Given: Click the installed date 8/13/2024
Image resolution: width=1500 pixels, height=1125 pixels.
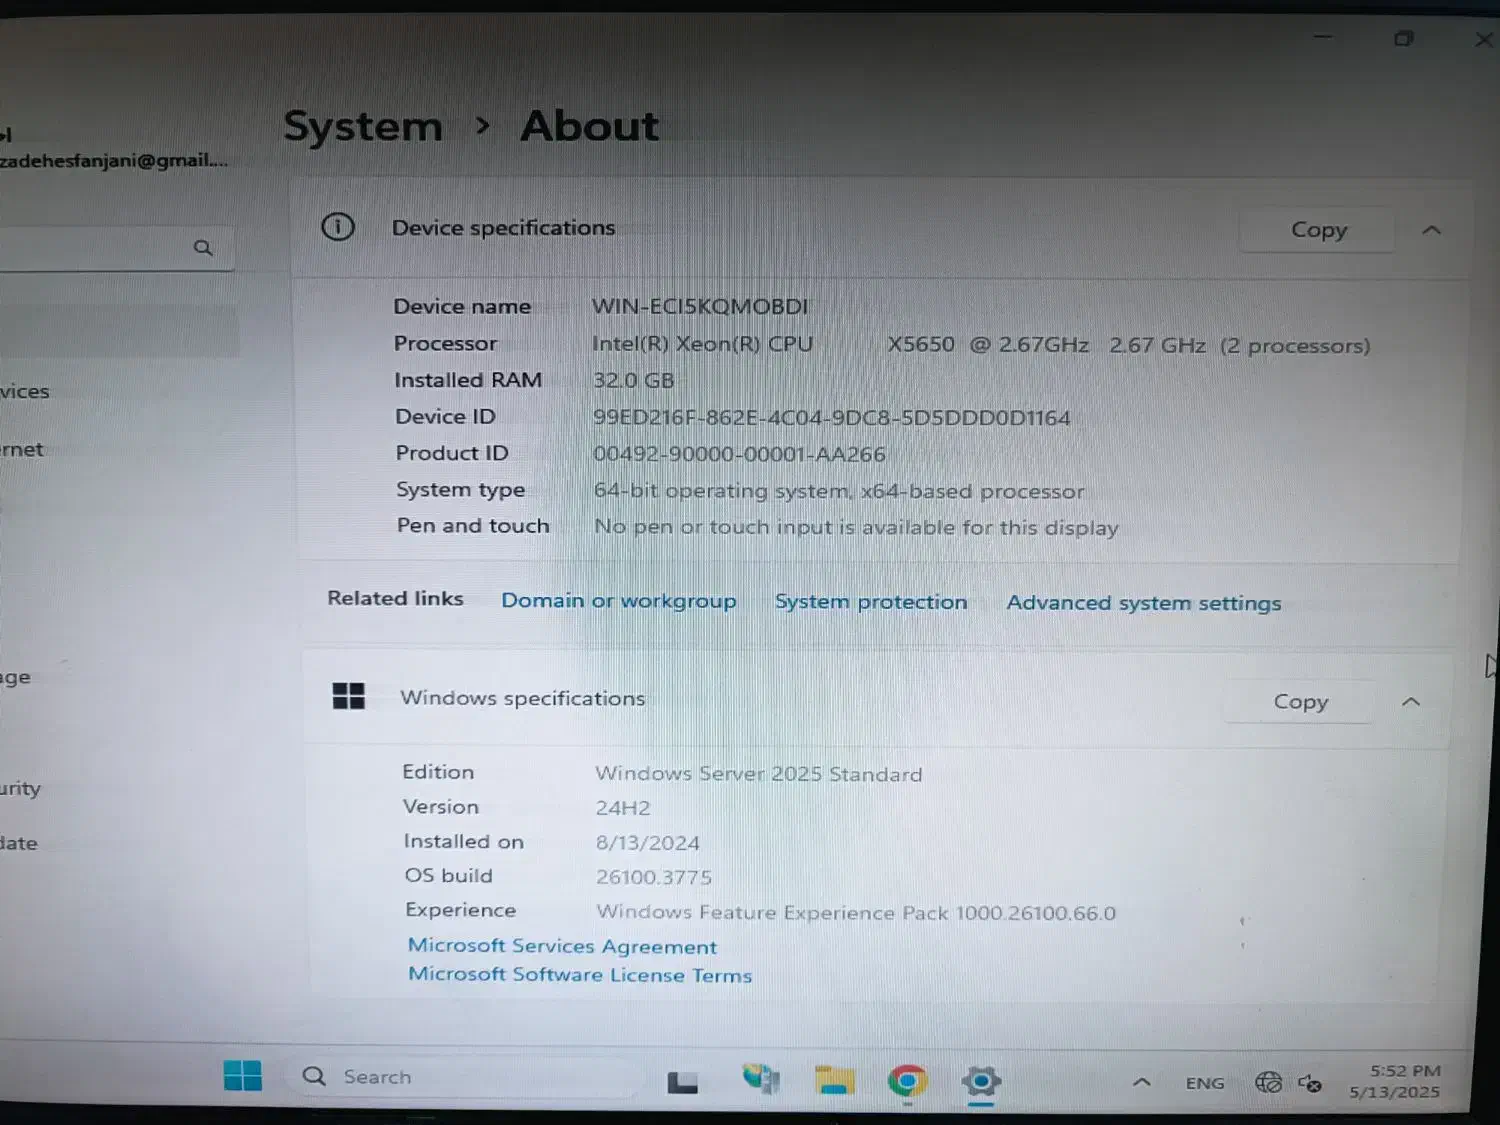Looking at the screenshot, I should click(648, 843).
